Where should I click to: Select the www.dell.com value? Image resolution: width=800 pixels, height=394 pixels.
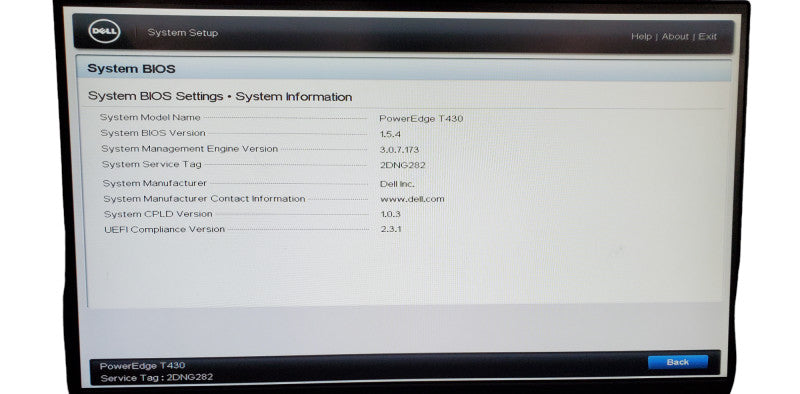(412, 199)
